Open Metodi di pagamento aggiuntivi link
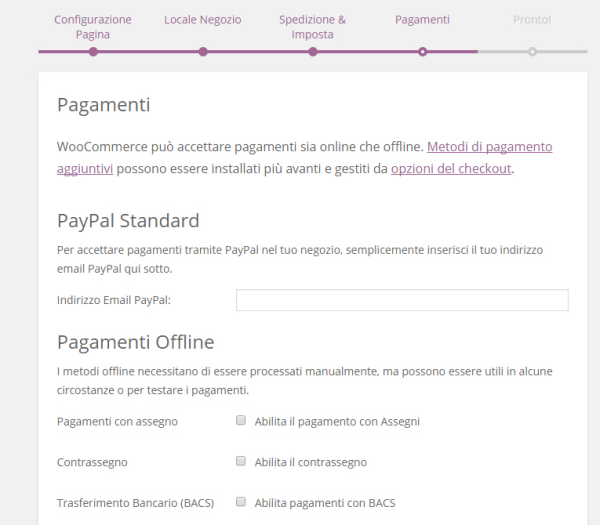The image size is (600, 525). [489, 147]
